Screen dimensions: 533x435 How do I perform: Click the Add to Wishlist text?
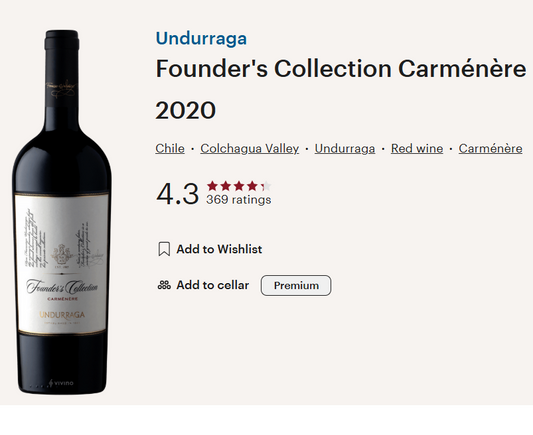(219, 249)
